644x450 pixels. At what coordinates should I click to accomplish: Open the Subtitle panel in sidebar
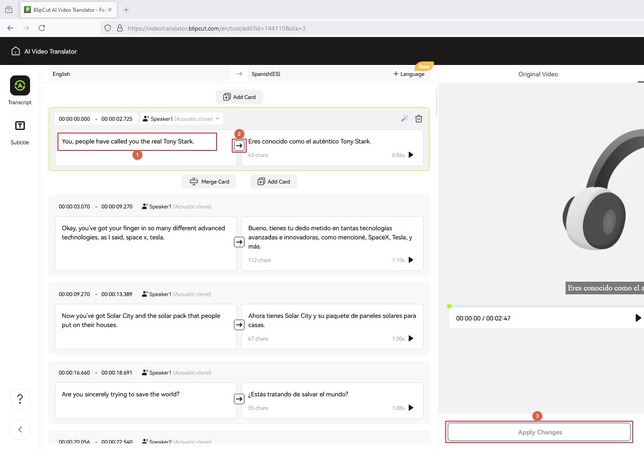point(20,127)
